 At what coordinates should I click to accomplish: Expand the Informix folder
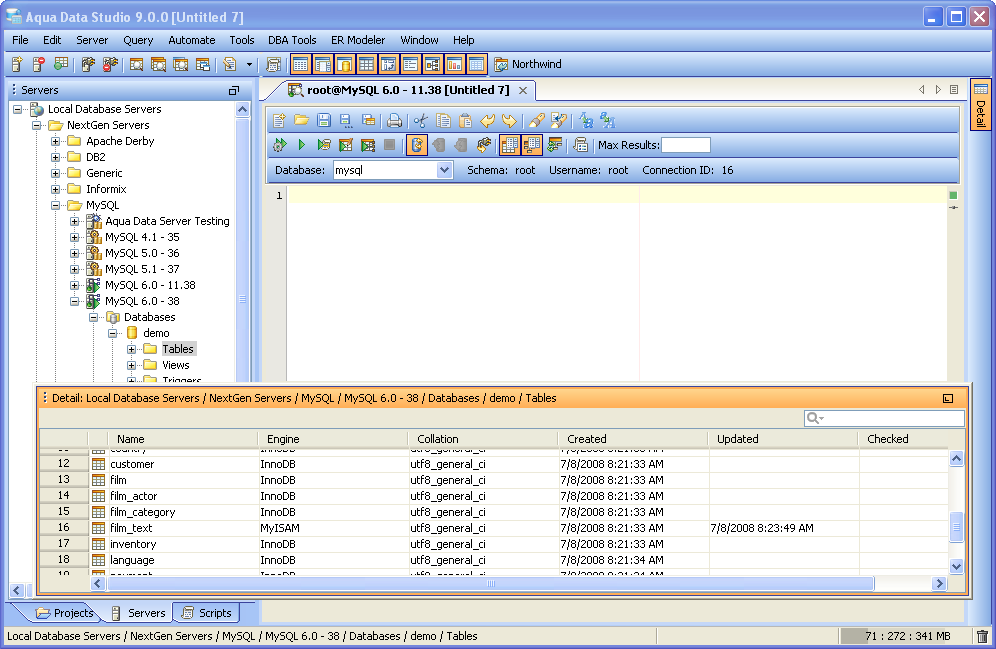point(56,189)
